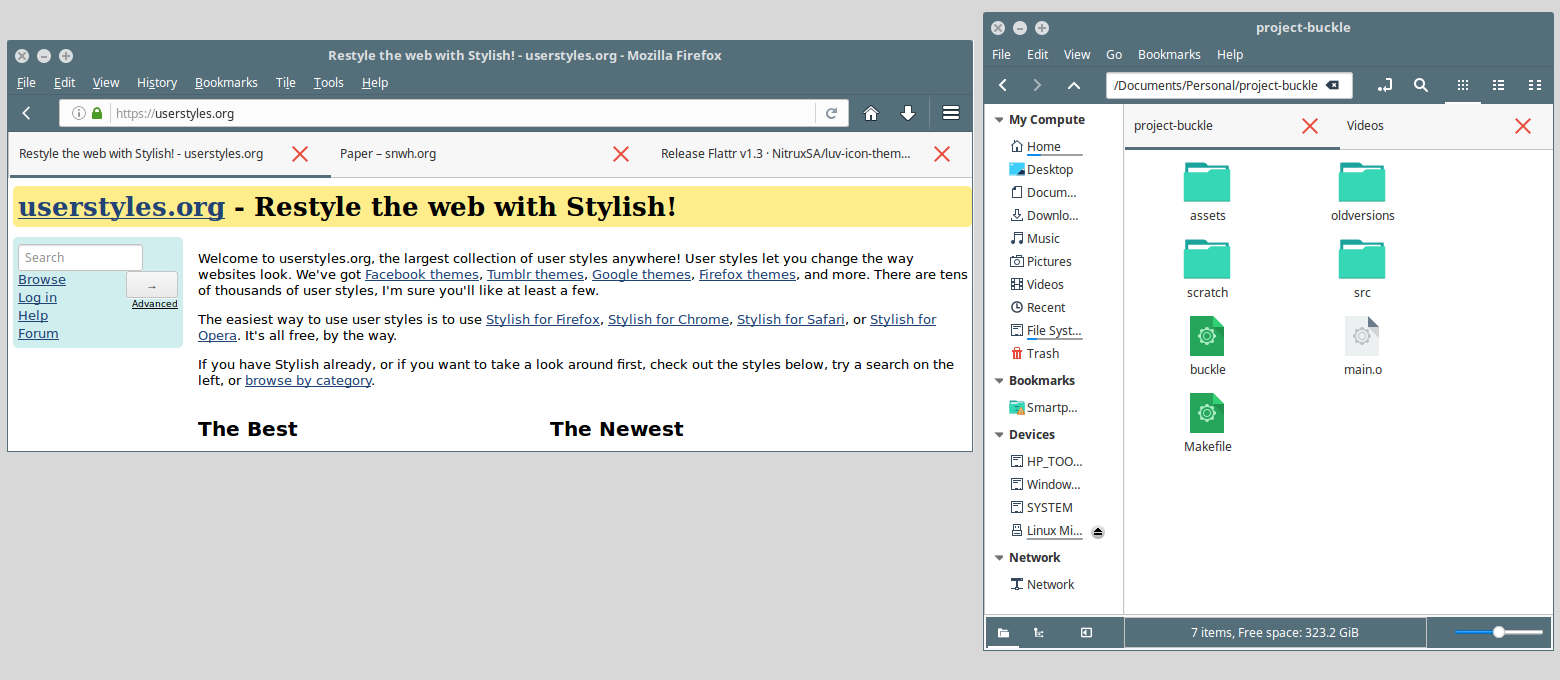Open the Firefox downloads arrow
1560x680 pixels.
click(908, 113)
